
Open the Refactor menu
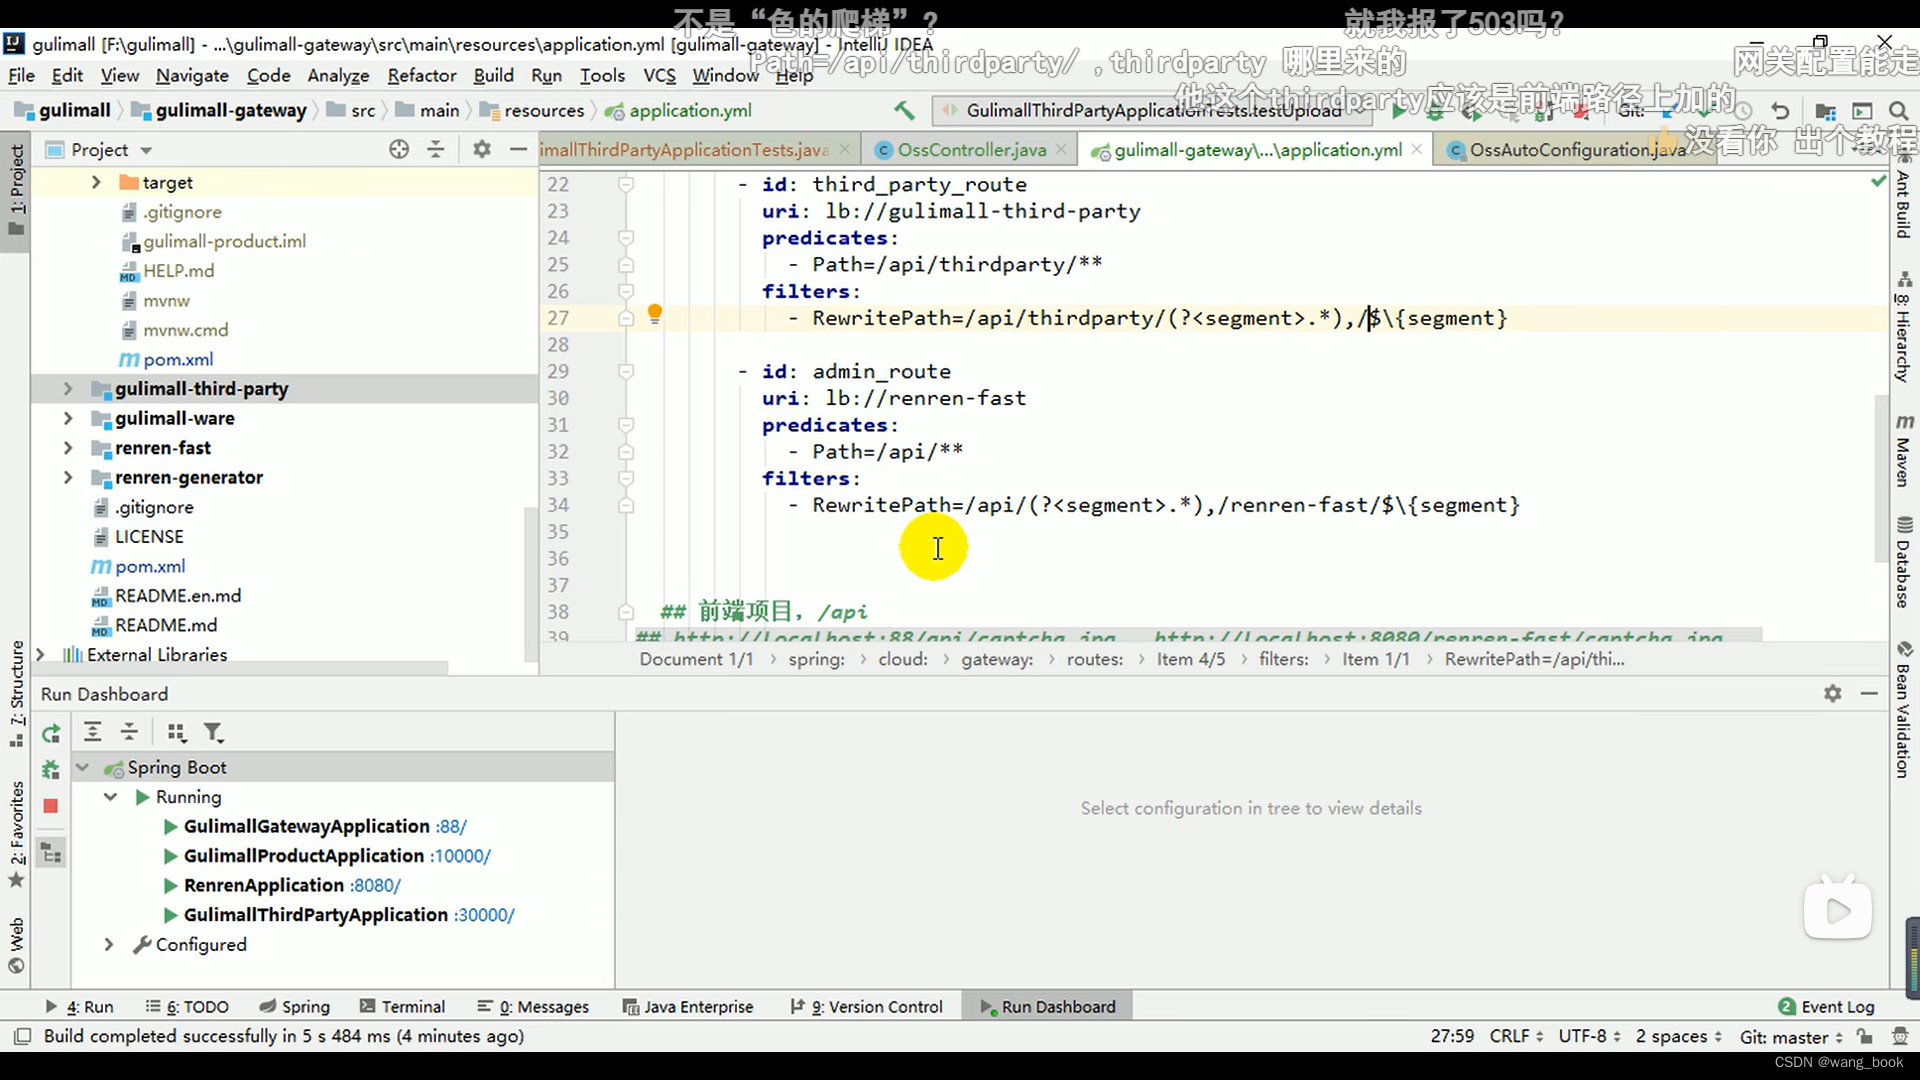[x=422, y=76]
